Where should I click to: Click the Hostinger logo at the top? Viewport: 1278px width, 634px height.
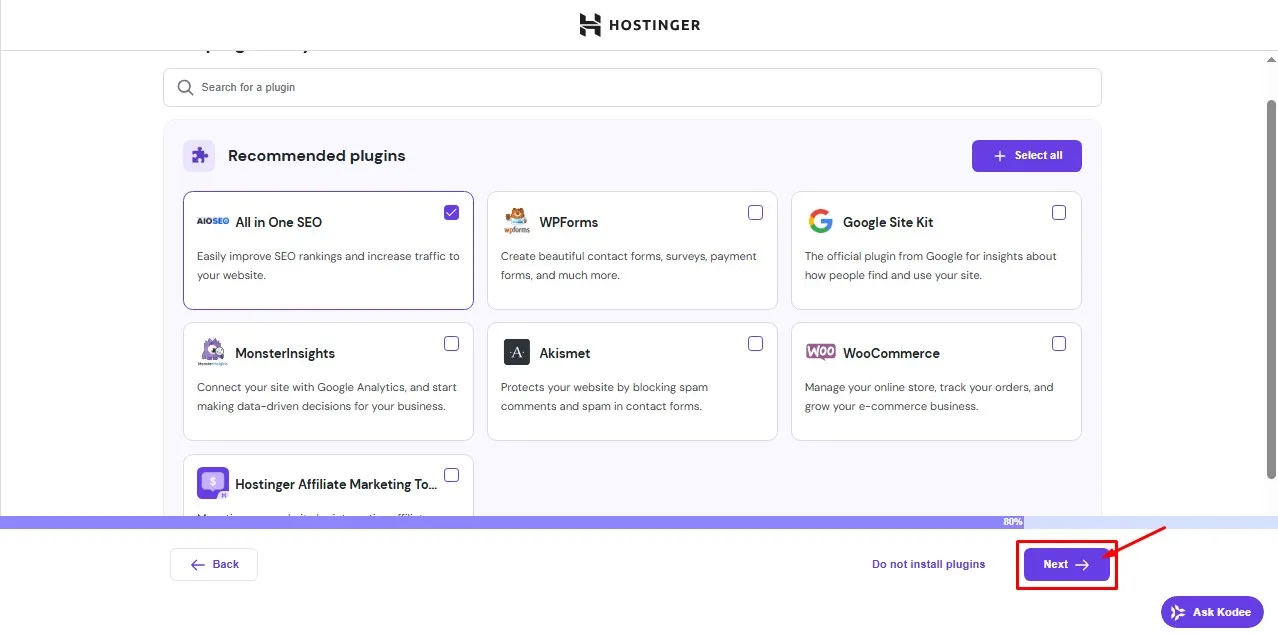click(x=639, y=24)
